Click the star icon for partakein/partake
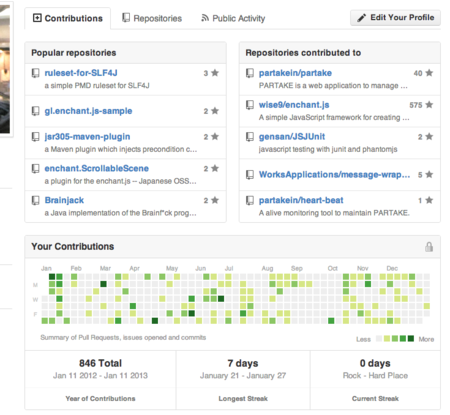Image resolution: width=450 pixels, height=415 pixels. 429,73
